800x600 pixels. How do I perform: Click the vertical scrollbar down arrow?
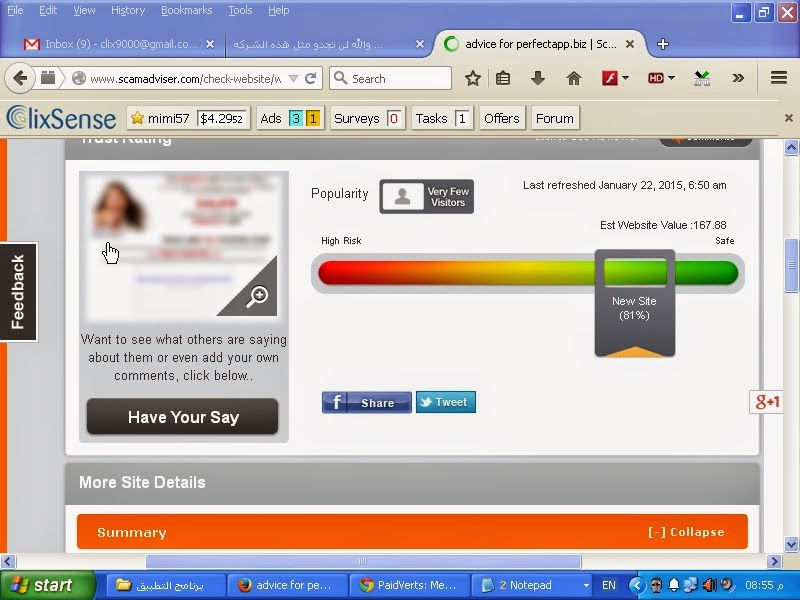pos(791,544)
